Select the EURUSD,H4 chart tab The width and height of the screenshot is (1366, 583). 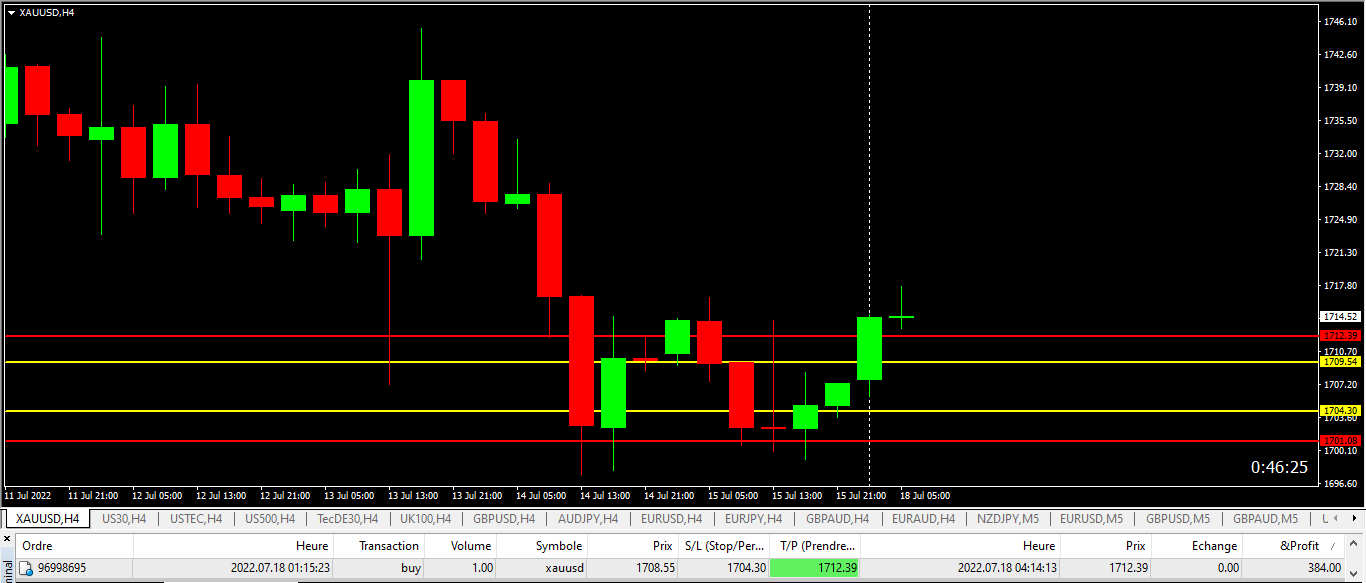click(x=671, y=519)
